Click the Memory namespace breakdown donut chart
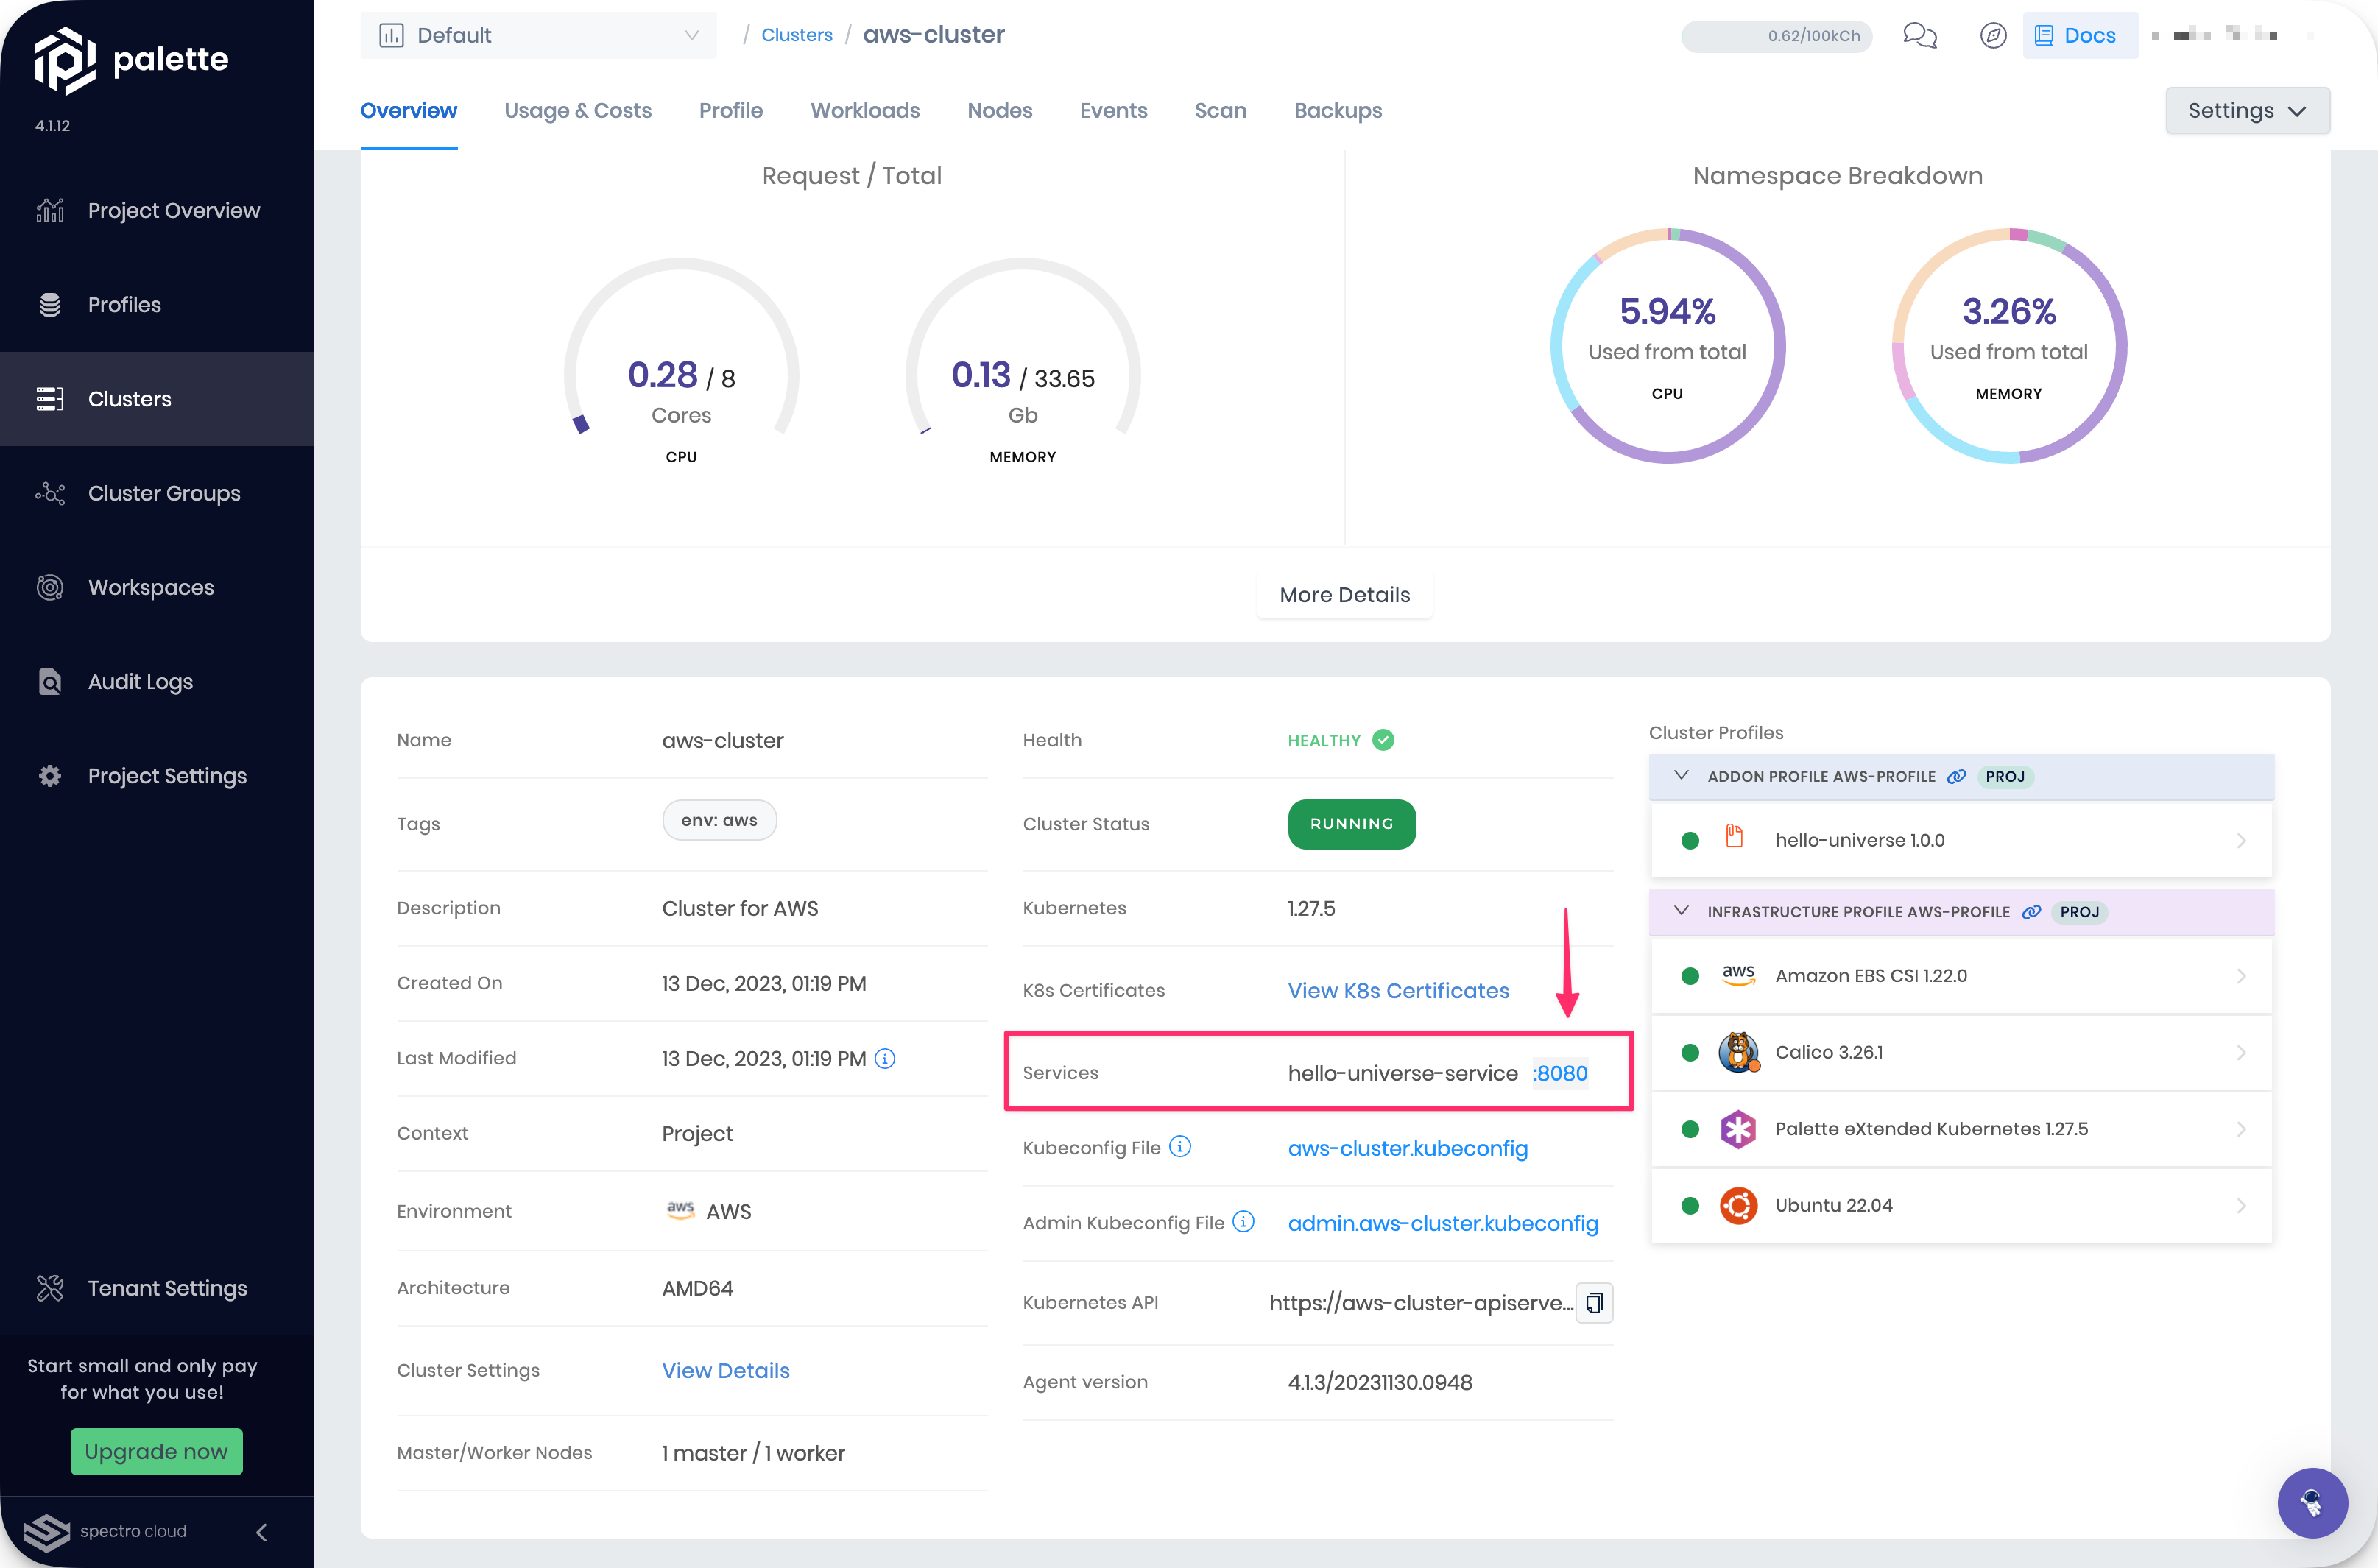The image size is (2378, 1568). point(2009,346)
